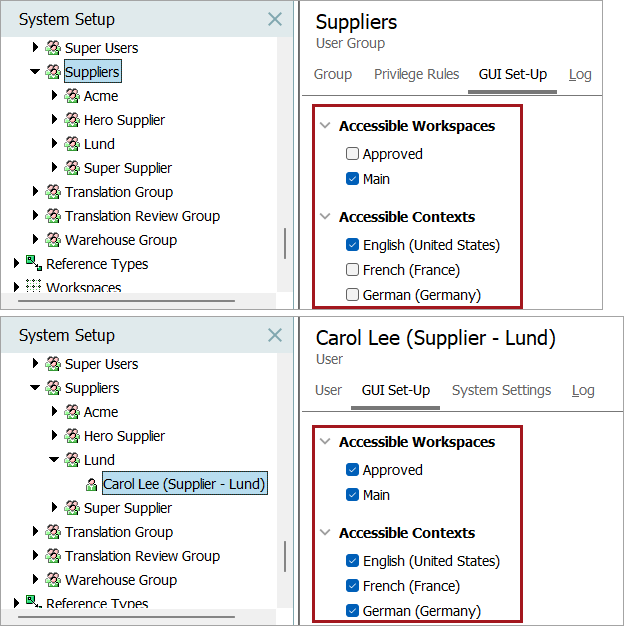The width and height of the screenshot is (624, 626).
Task: Collapse the expanded Lund supplier group
Action: pos(54,460)
